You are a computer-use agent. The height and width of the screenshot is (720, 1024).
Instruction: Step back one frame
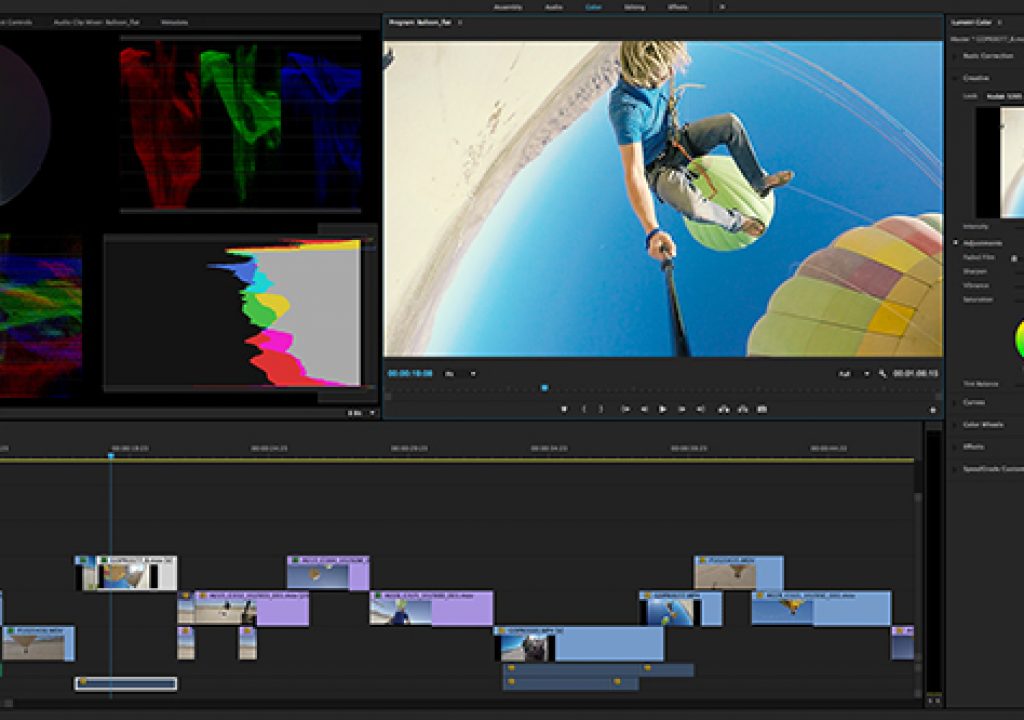(644, 409)
